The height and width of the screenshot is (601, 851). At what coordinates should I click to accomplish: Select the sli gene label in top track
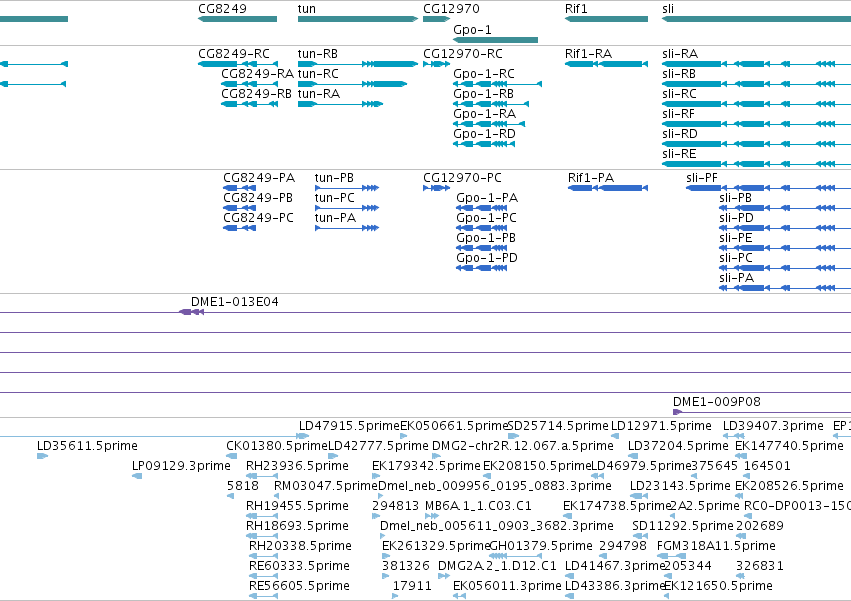[668, 9]
